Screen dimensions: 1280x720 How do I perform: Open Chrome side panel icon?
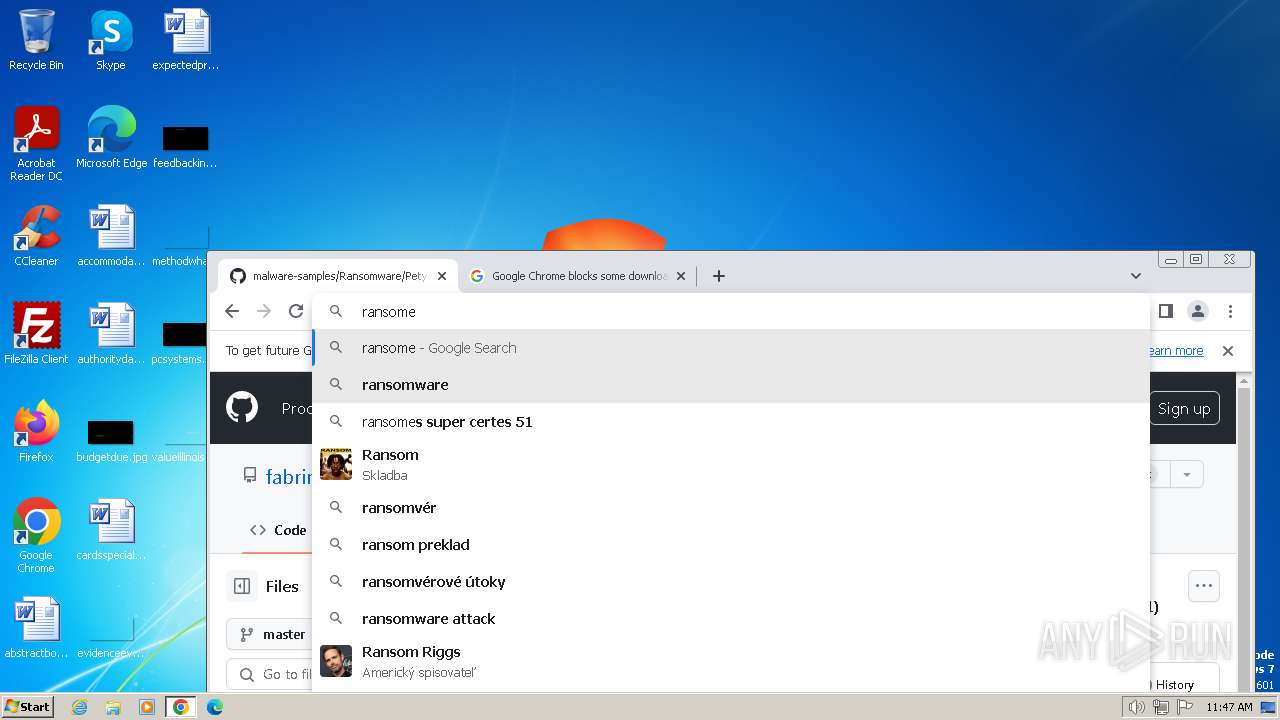(1165, 311)
